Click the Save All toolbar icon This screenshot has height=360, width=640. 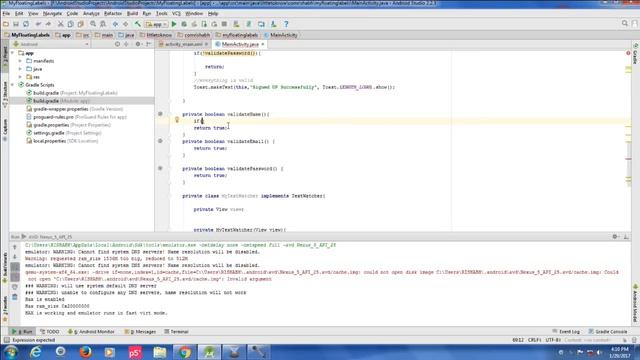pyautogui.click(x=16, y=24)
